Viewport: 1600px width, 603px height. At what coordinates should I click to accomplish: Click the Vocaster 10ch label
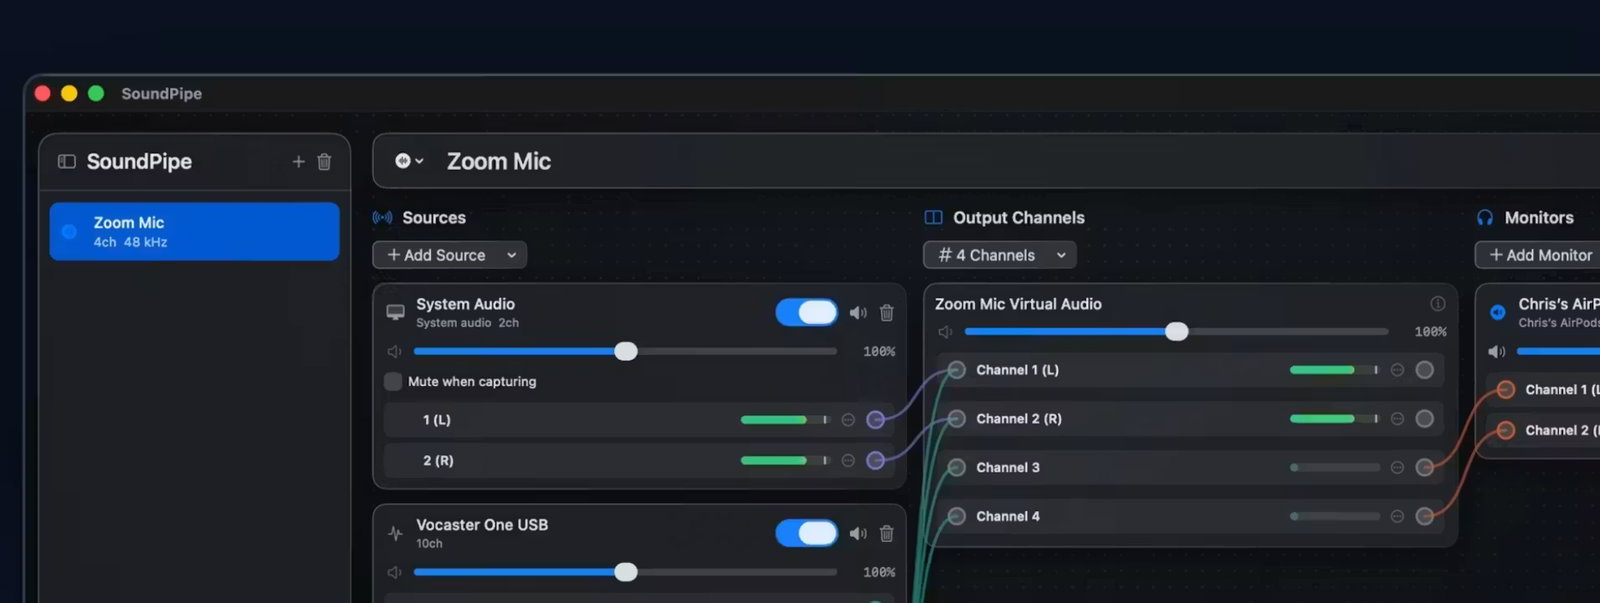coord(429,543)
